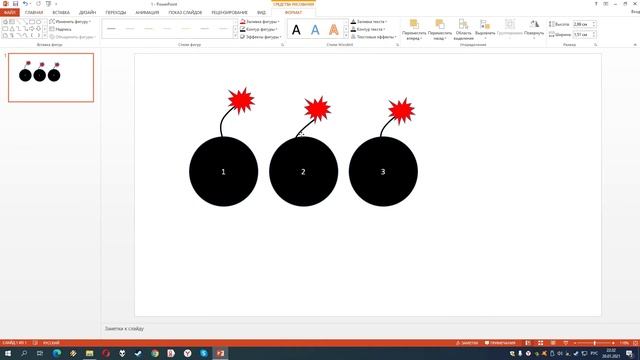Open Повернуть rotate menu
Image resolution: width=640 pixels, height=360 pixels.
[534, 29]
